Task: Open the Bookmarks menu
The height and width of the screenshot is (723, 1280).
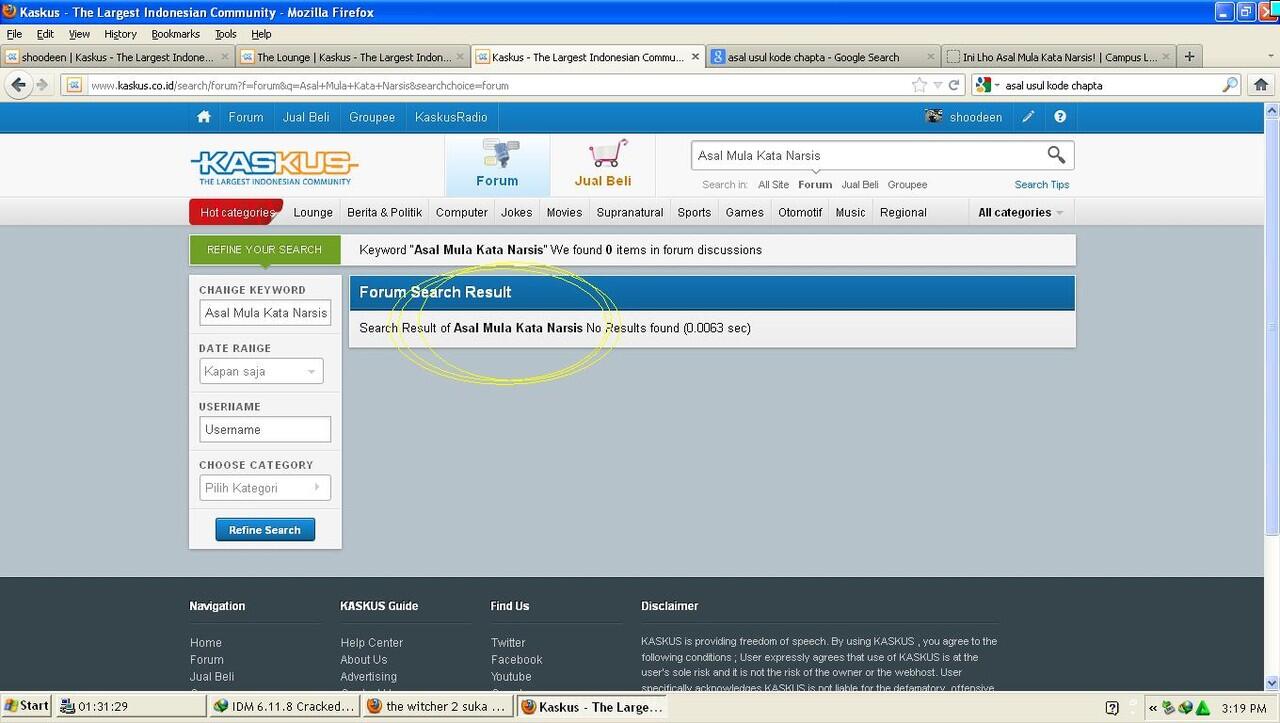Action: (176, 34)
